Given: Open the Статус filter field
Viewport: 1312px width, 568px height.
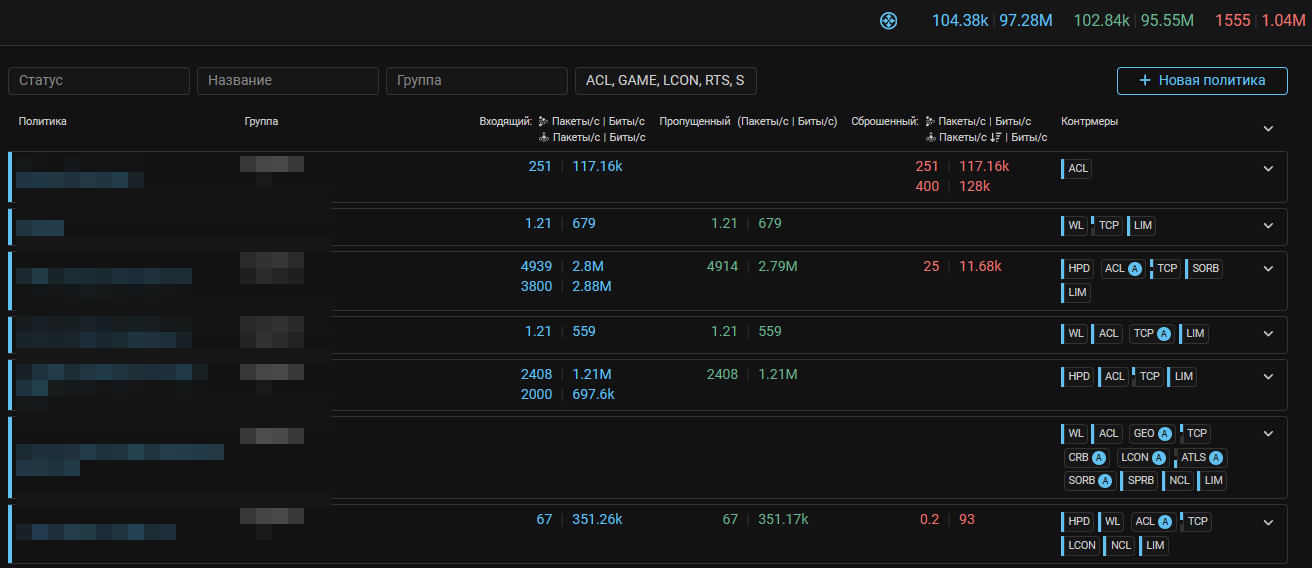Looking at the screenshot, I should (x=98, y=81).
